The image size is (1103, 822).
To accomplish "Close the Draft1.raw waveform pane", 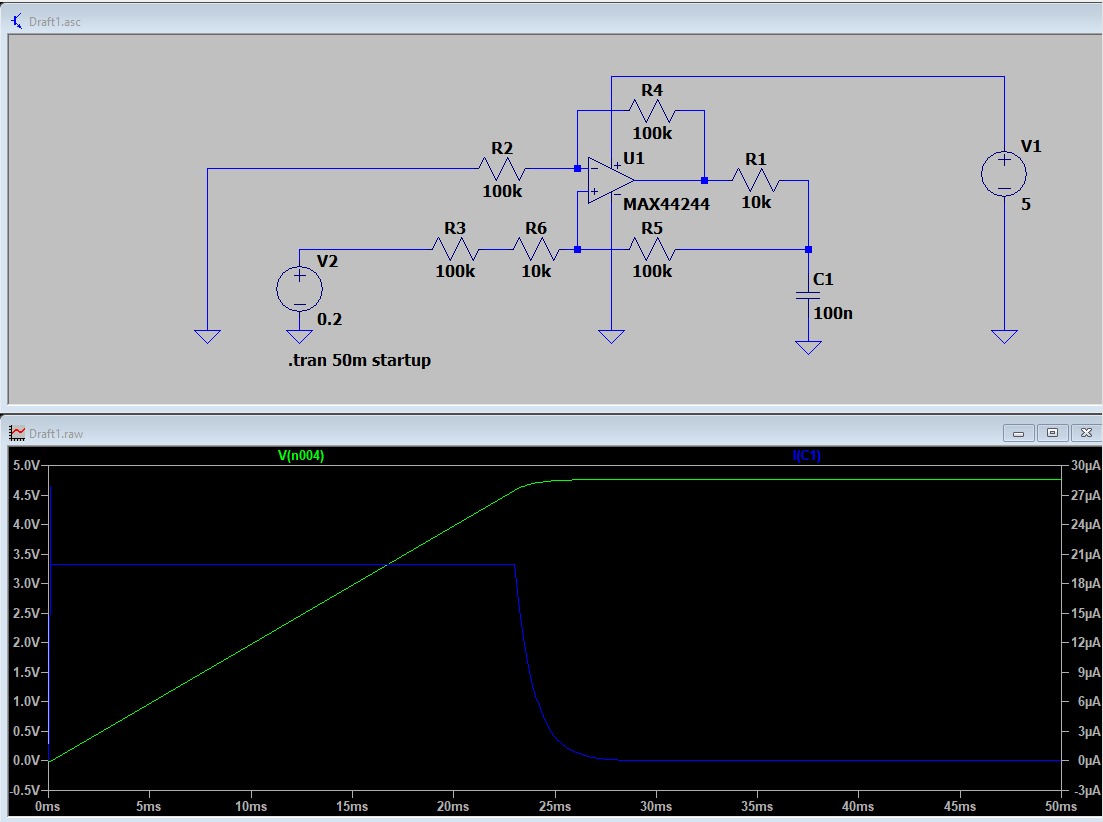I will pyautogui.click(x=1085, y=433).
